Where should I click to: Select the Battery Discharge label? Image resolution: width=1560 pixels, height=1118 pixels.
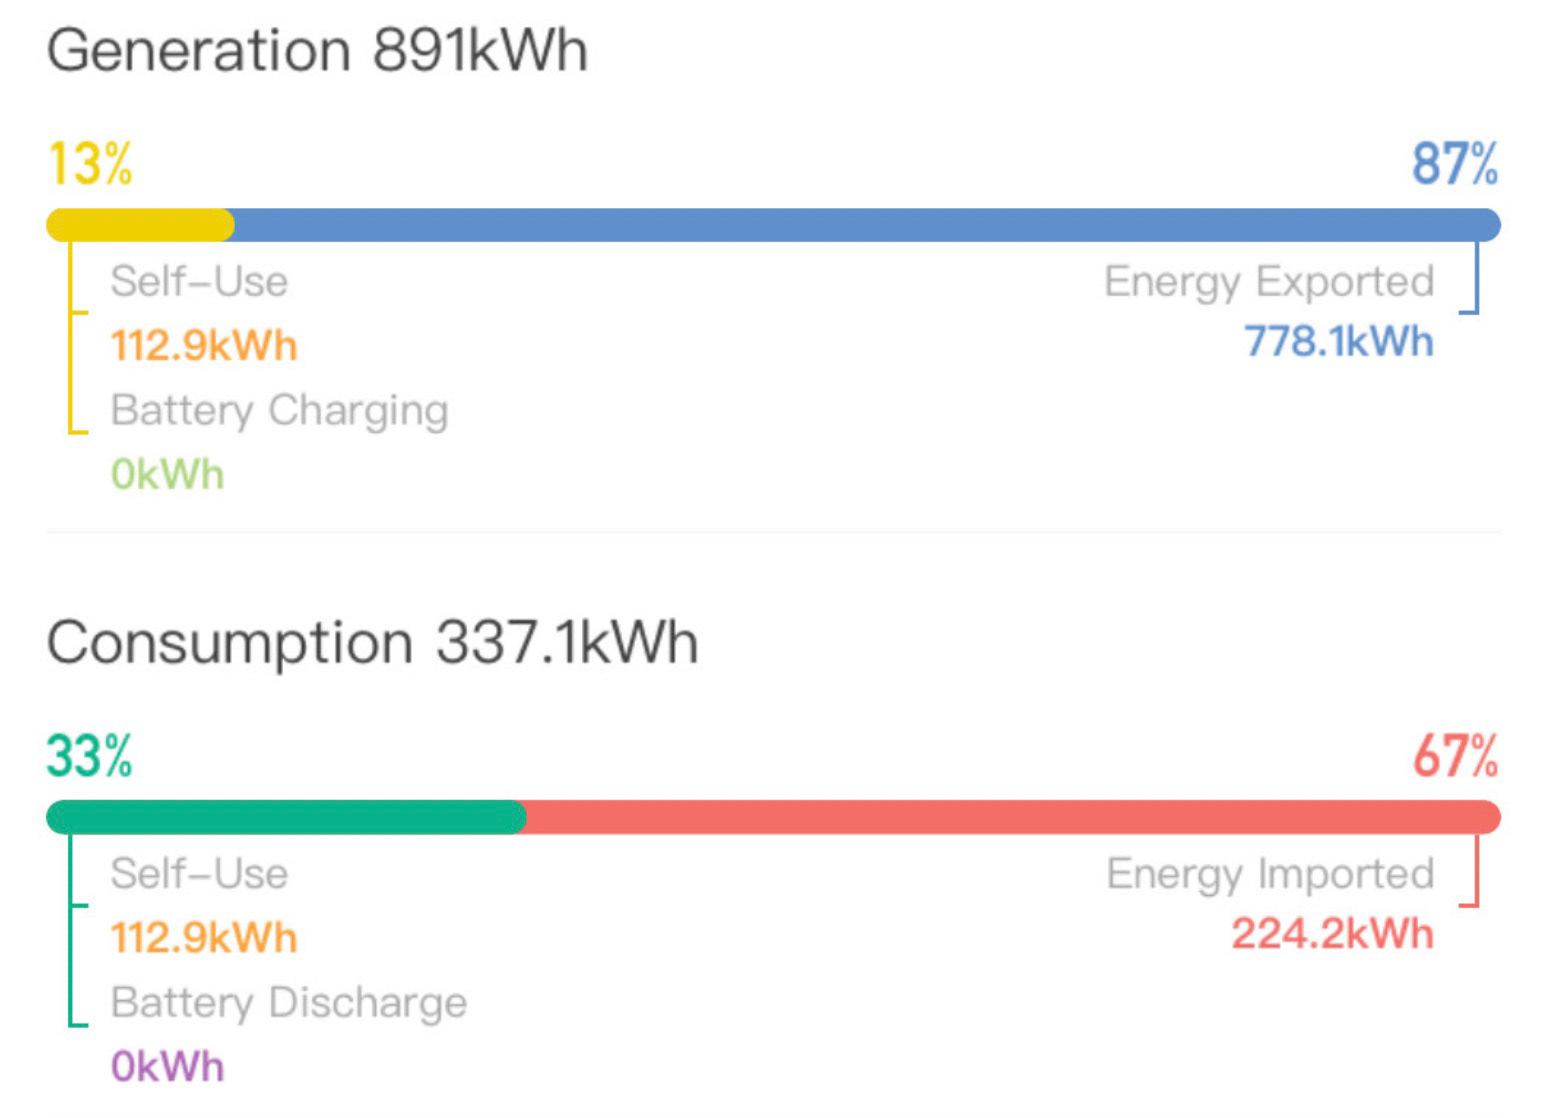tap(289, 1003)
